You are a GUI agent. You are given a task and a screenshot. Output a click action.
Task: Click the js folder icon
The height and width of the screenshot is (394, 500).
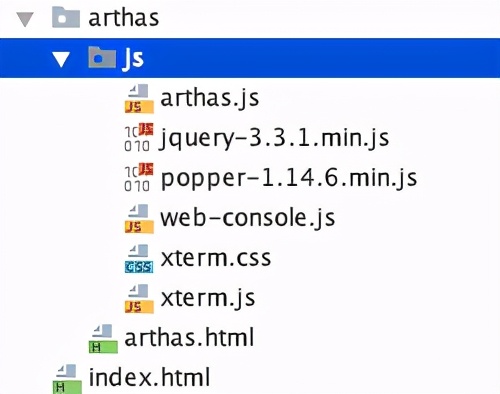tap(102, 57)
